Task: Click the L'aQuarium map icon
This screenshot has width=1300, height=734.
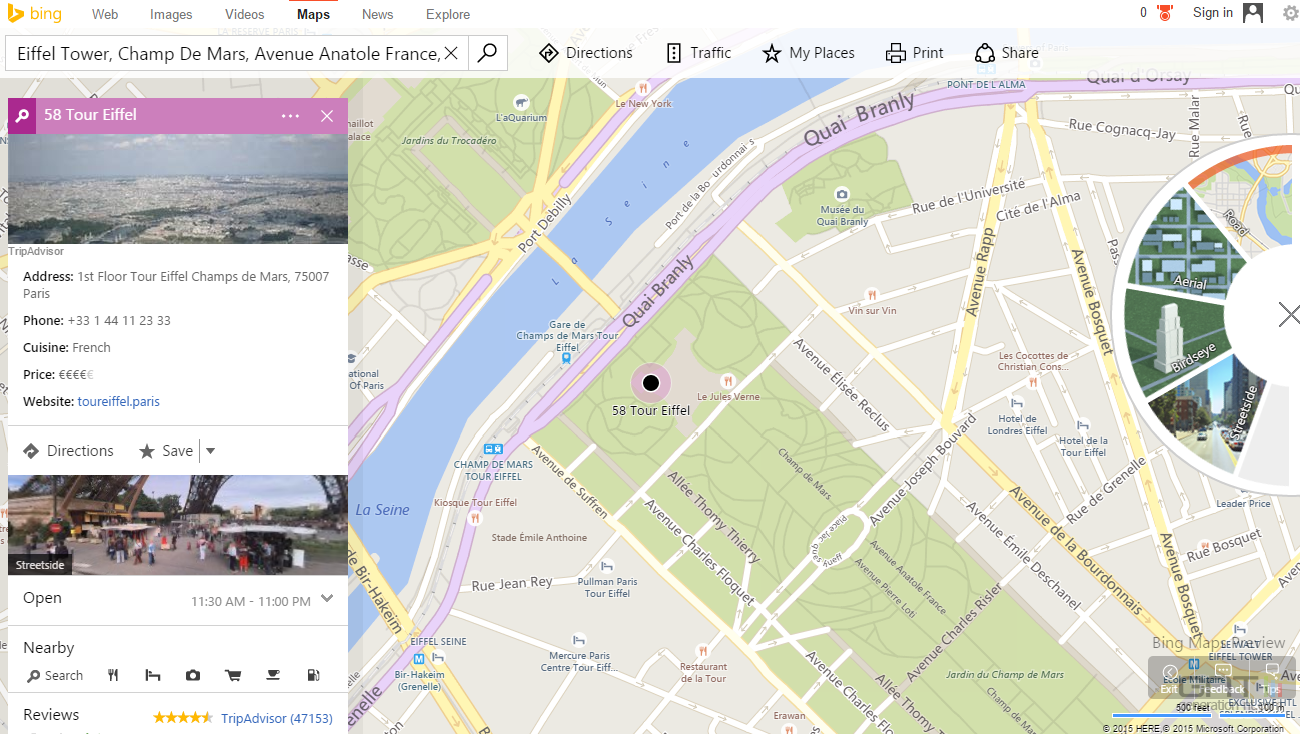Action: pos(521,102)
